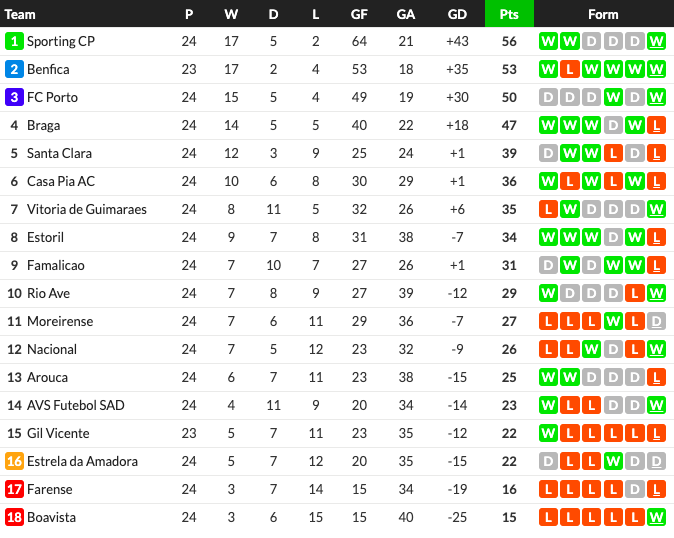Click the GF column header
The width and height of the screenshot is (674, 538).
[359, 14]
